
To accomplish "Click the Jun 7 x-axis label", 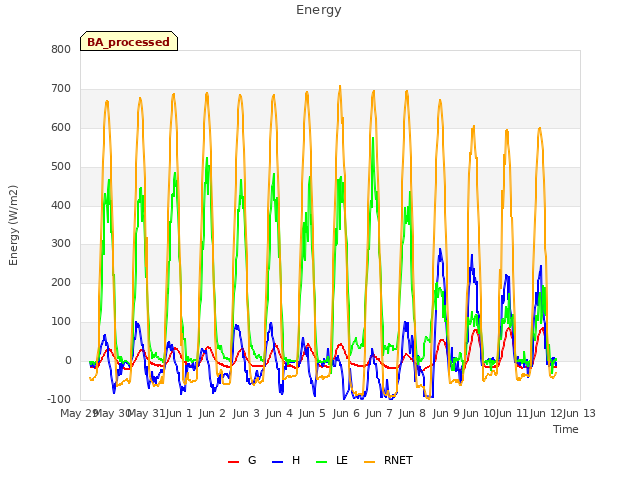I will click(379, 413).
